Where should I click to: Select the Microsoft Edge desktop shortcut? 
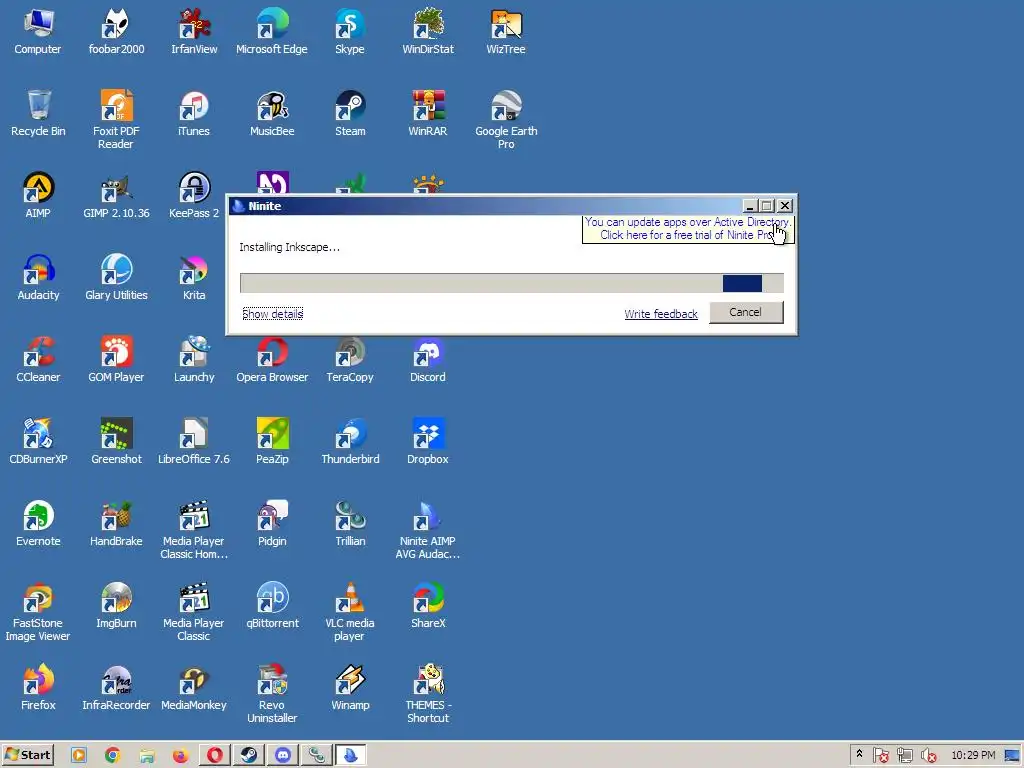tap(272, 31)
